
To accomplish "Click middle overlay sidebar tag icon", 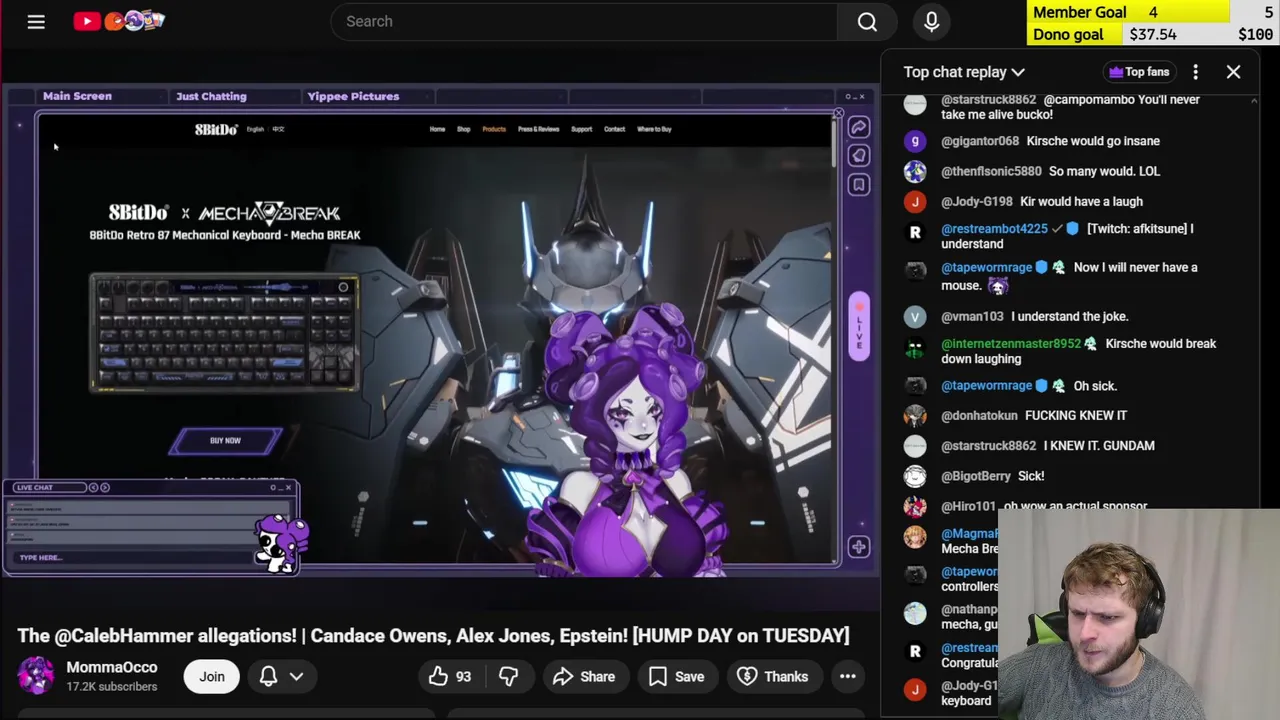I will coord(859,156).
